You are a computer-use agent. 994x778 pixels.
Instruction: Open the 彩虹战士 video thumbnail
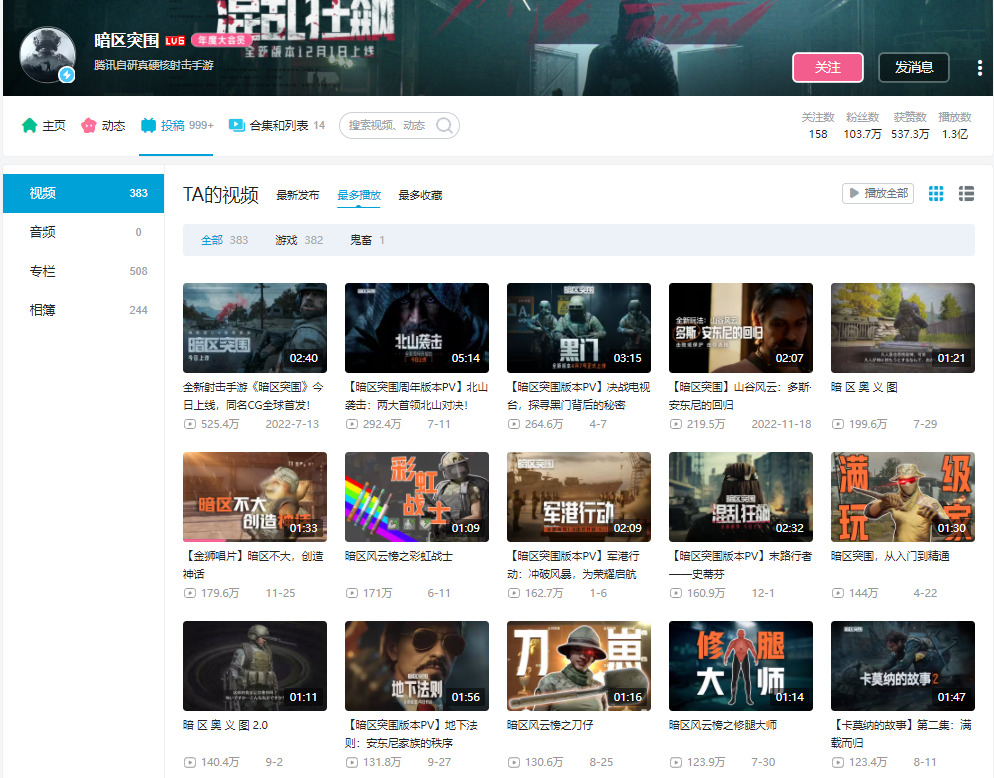416,496
